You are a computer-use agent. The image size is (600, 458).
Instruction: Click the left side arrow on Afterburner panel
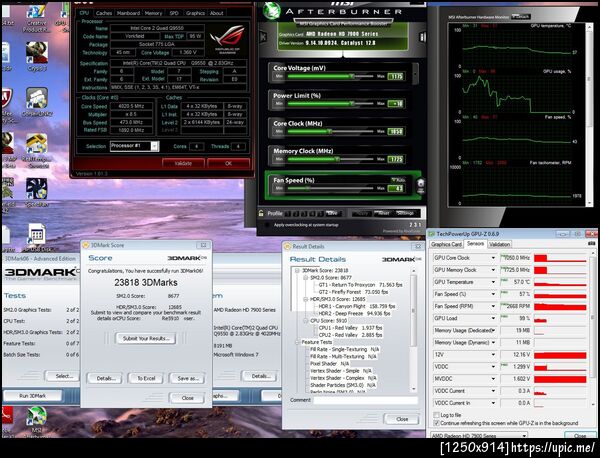[x=263, y=37]
